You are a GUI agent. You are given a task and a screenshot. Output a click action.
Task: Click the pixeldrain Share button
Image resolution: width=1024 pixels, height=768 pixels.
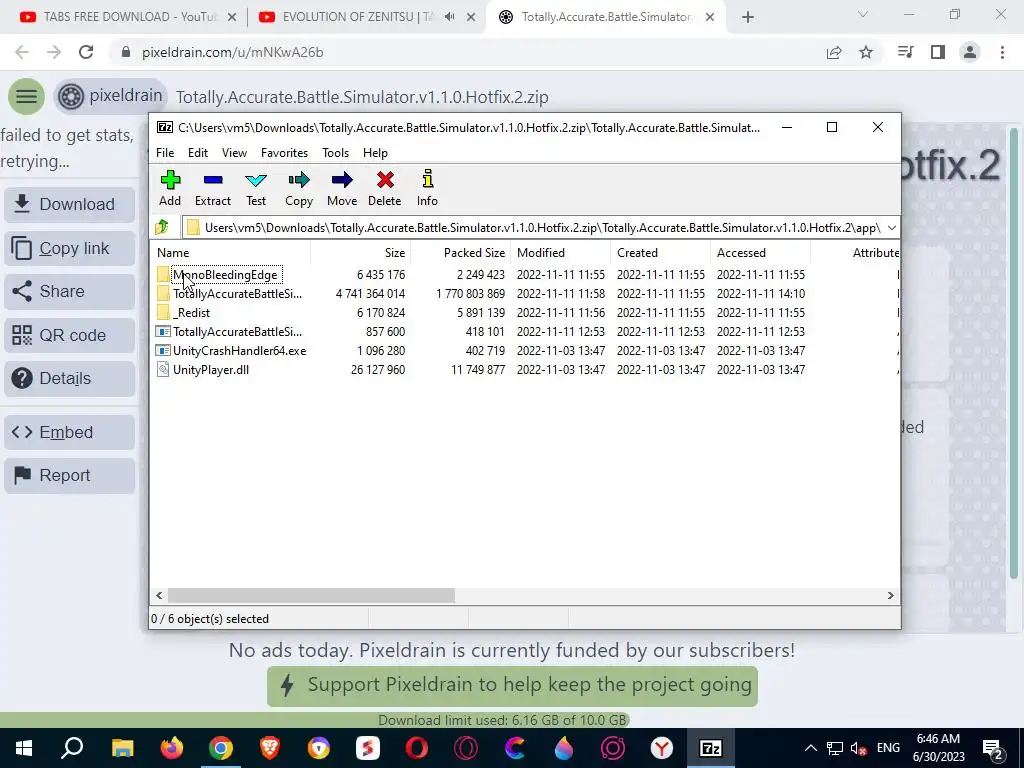tap(69, 291)
